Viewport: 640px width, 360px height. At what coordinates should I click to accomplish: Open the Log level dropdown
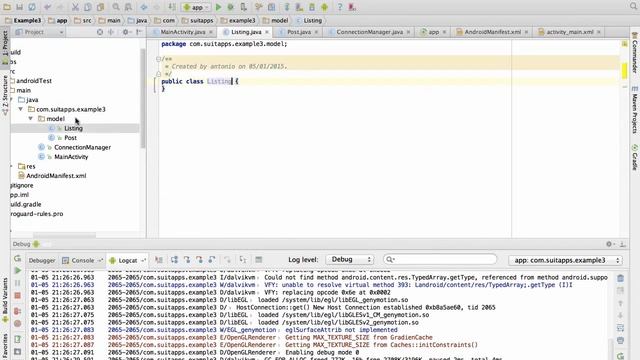[x=349, y=260]
